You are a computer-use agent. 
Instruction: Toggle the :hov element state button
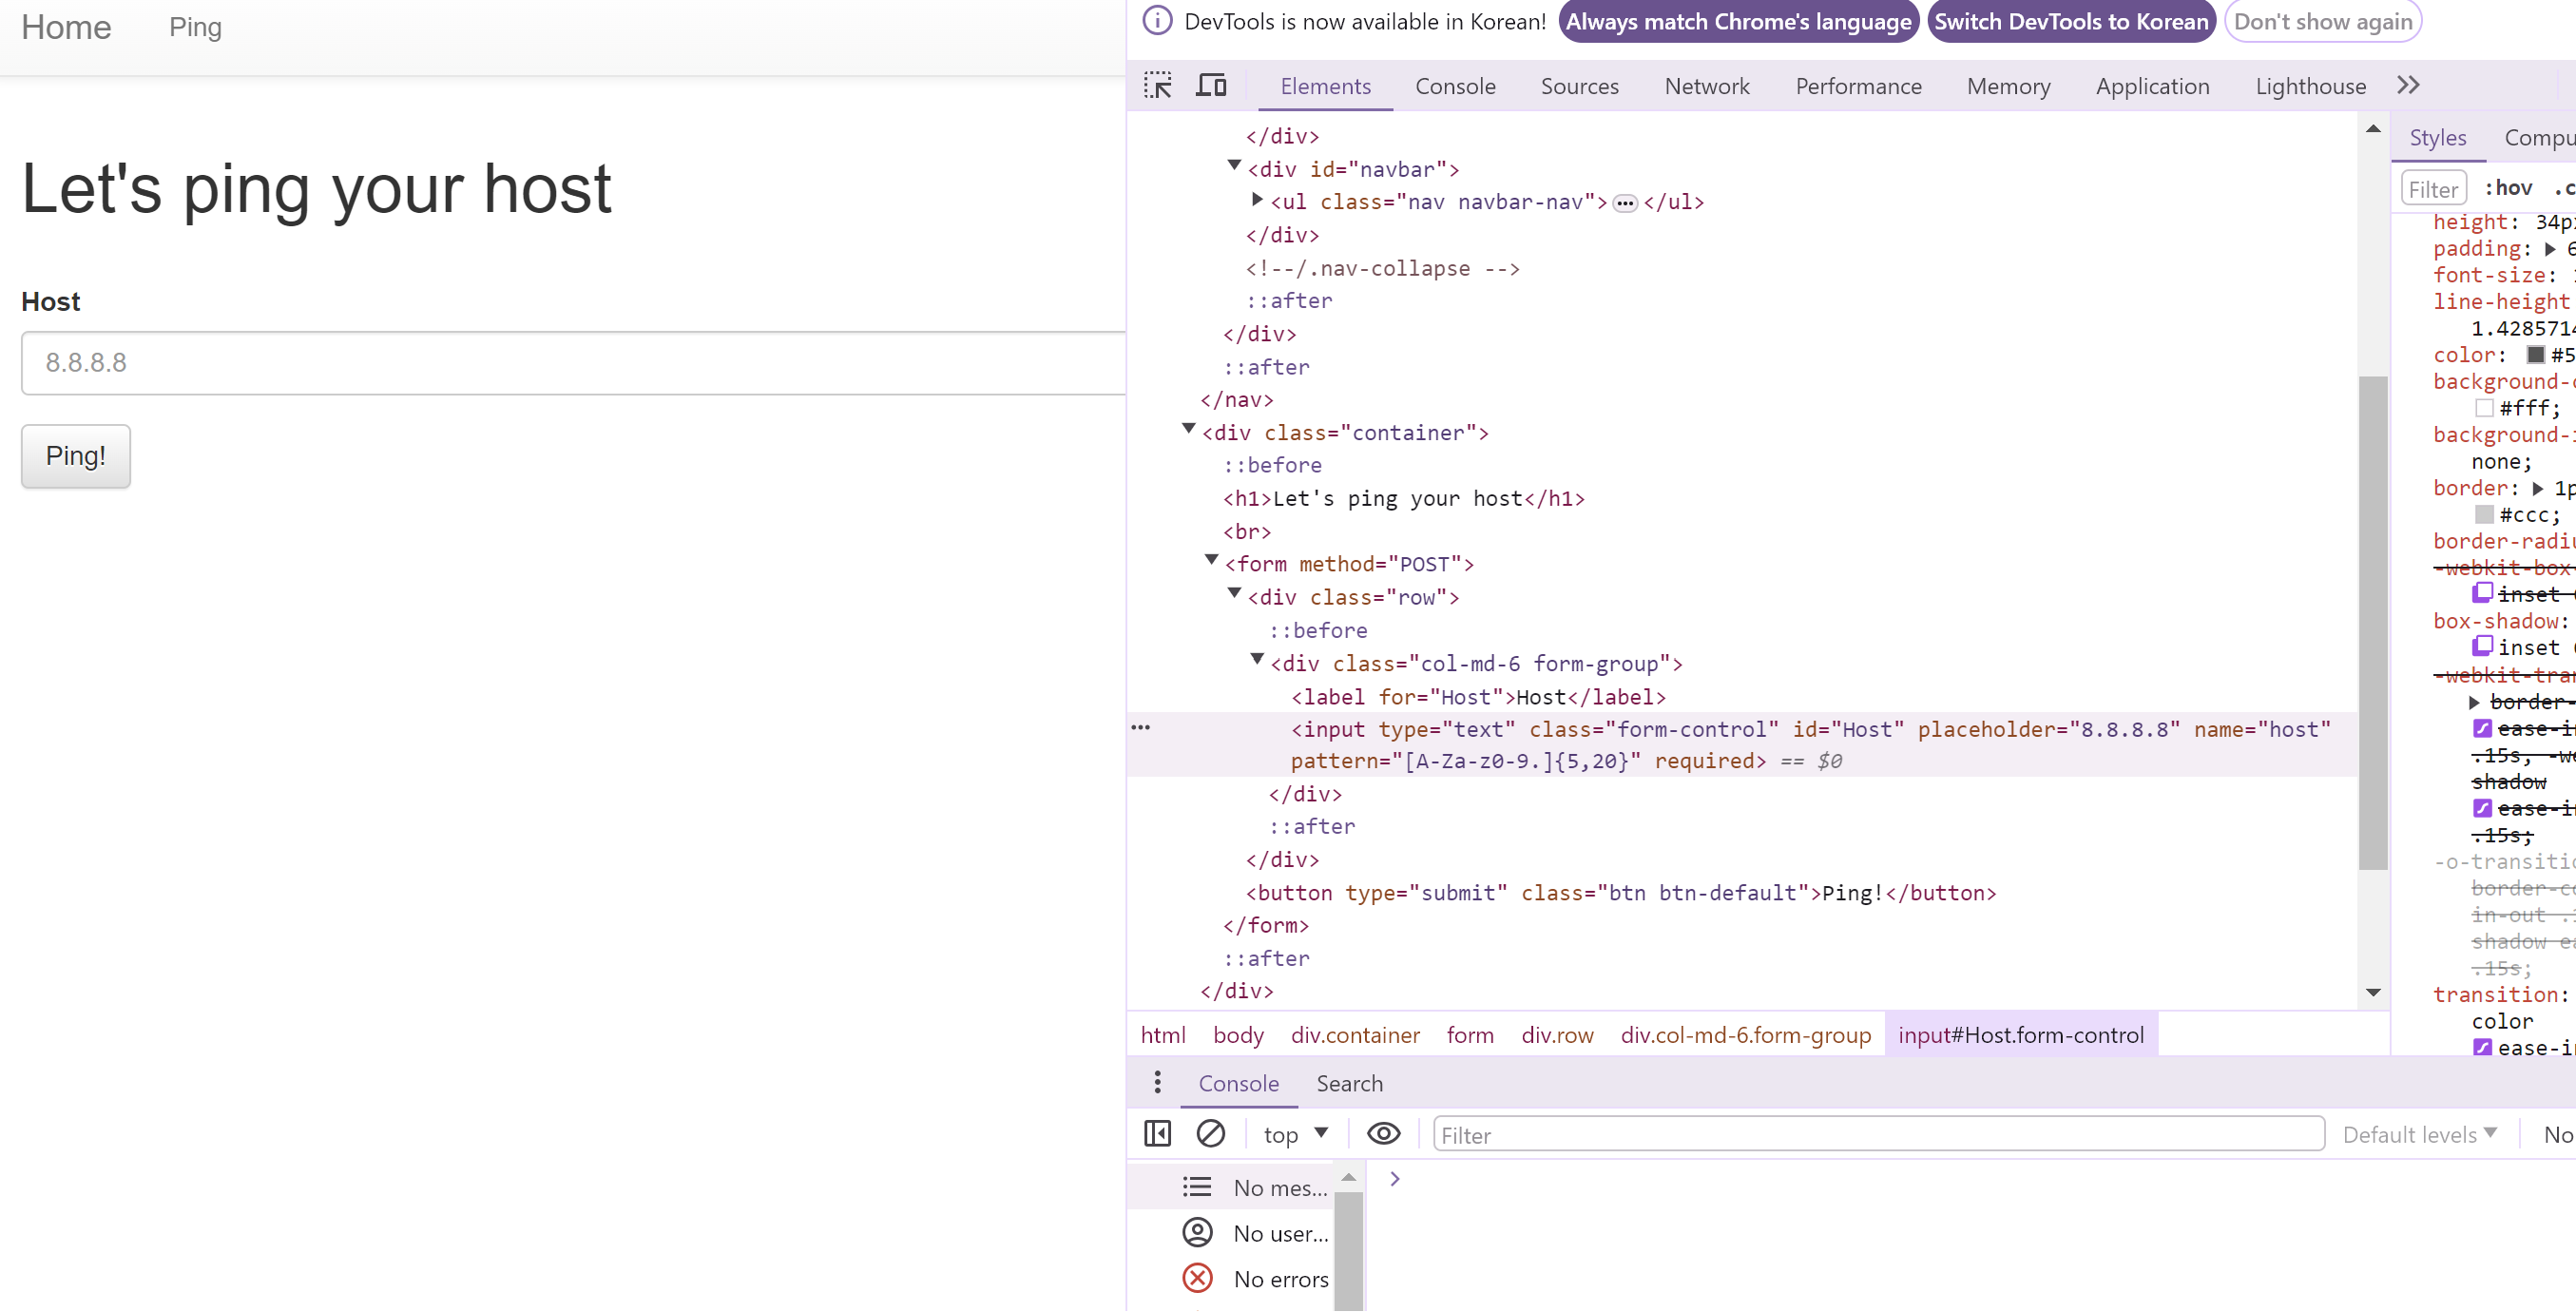pyautogui.click(x=2508, y=188)
